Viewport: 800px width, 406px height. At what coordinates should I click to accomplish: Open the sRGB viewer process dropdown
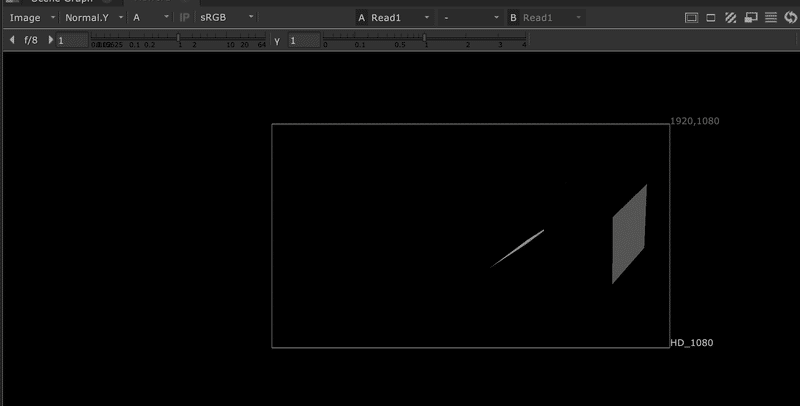point(227,18)
